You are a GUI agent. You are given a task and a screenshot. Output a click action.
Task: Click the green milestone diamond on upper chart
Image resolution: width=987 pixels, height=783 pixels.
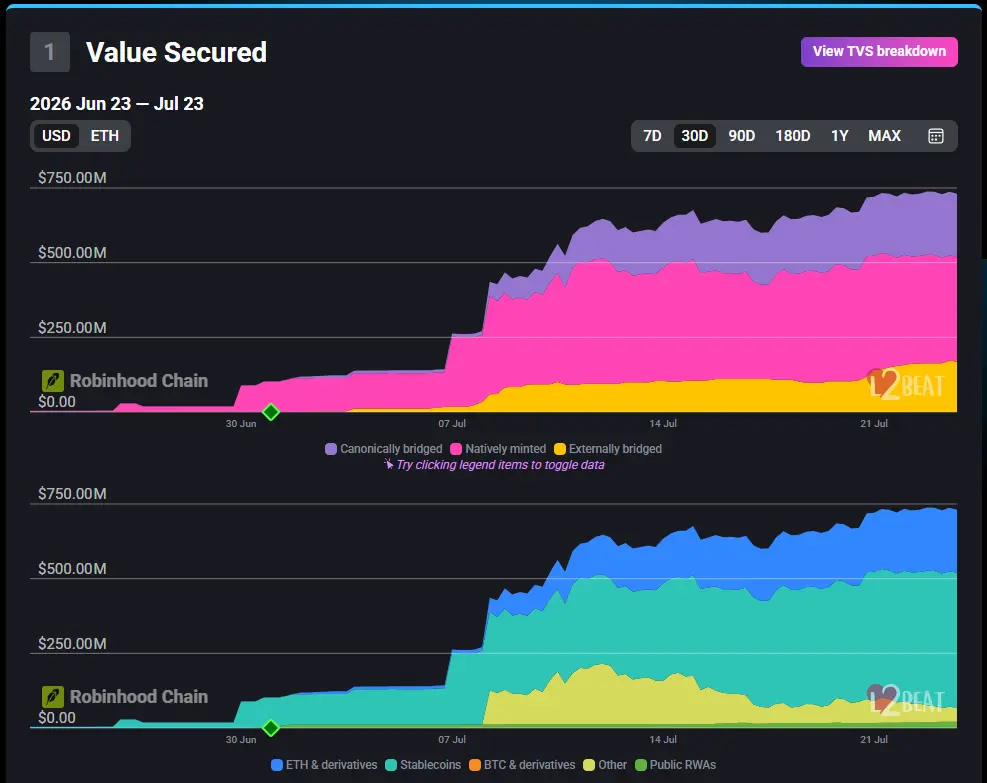[x=271, y=412]
